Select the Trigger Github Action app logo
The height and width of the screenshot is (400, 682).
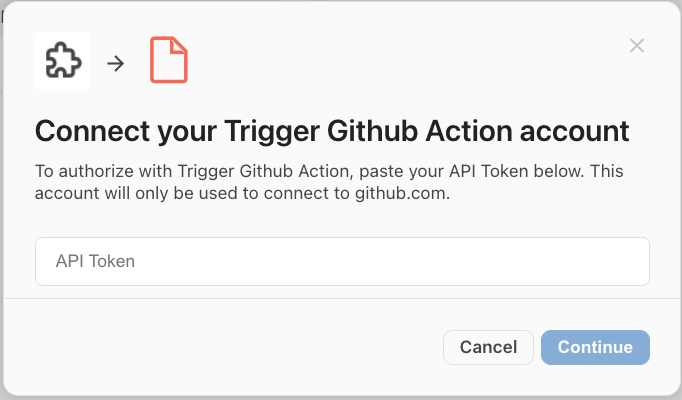click(x=63, y=61)
